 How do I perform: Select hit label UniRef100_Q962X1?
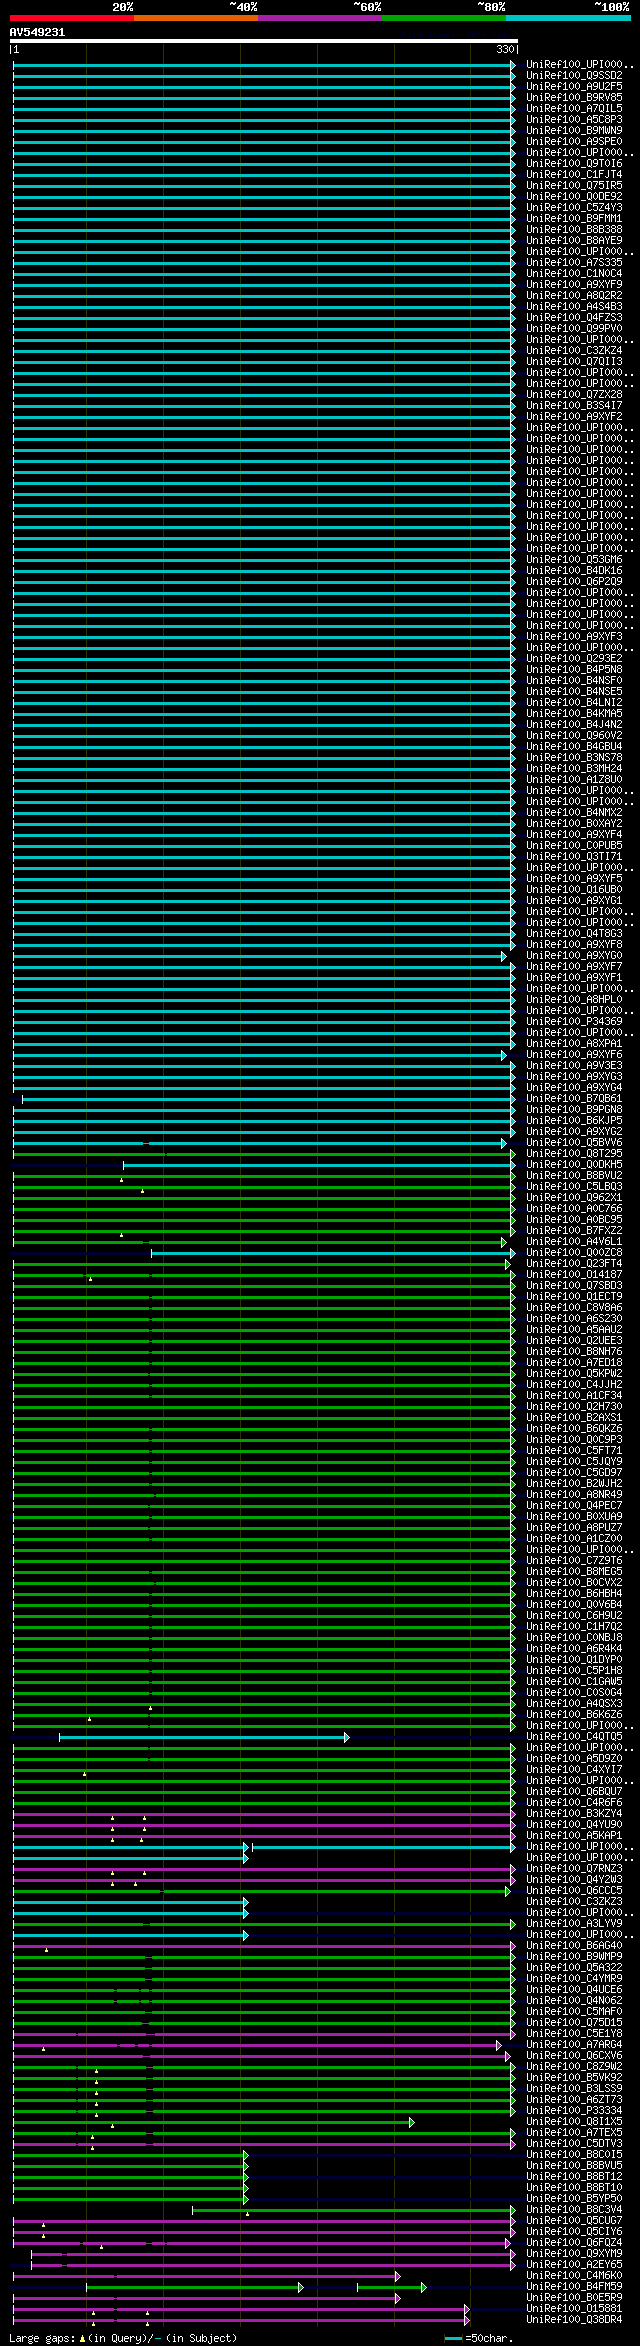(574, 1197)
